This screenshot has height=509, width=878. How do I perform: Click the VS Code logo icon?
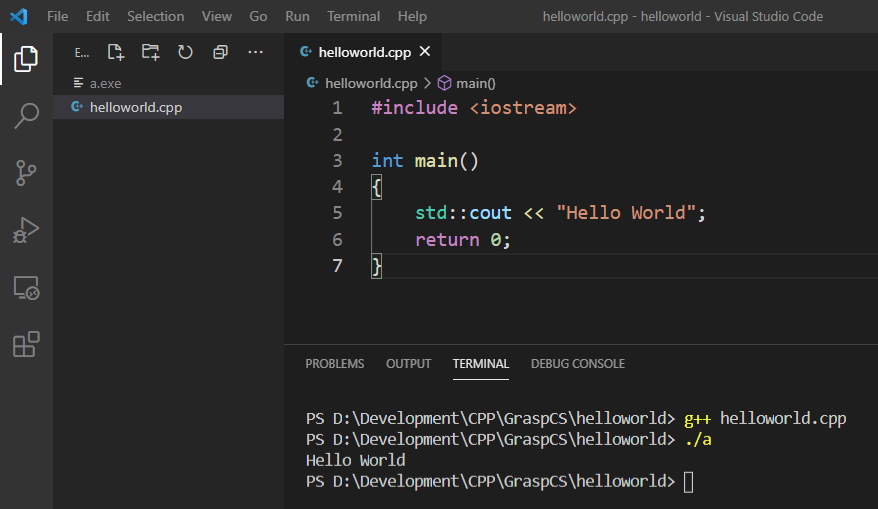point(18,16)
